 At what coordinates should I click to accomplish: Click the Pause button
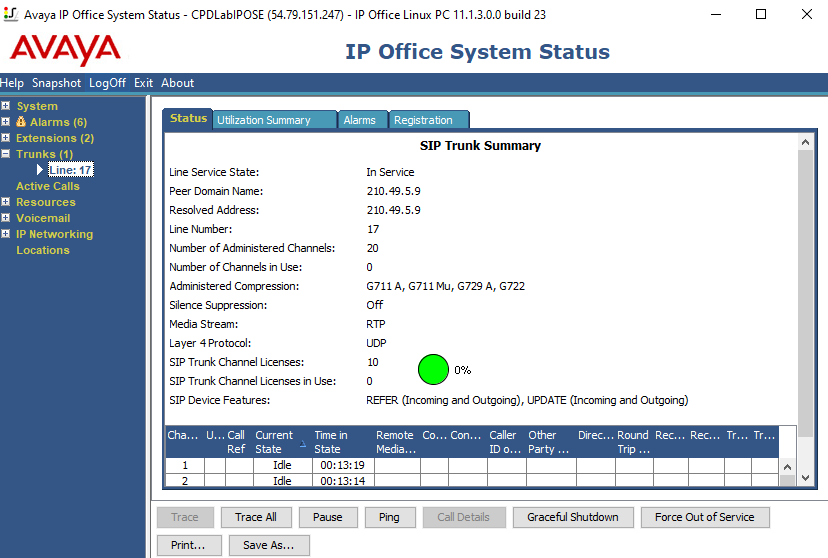(328, 517)
